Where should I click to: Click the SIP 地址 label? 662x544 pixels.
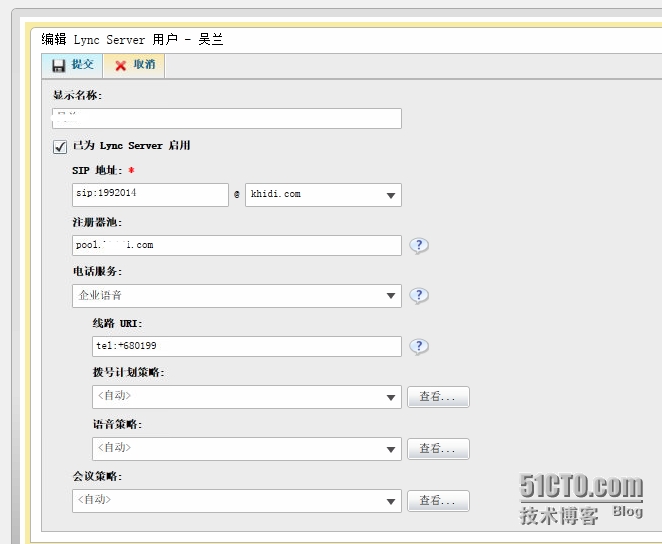click(x=97, y=171)
